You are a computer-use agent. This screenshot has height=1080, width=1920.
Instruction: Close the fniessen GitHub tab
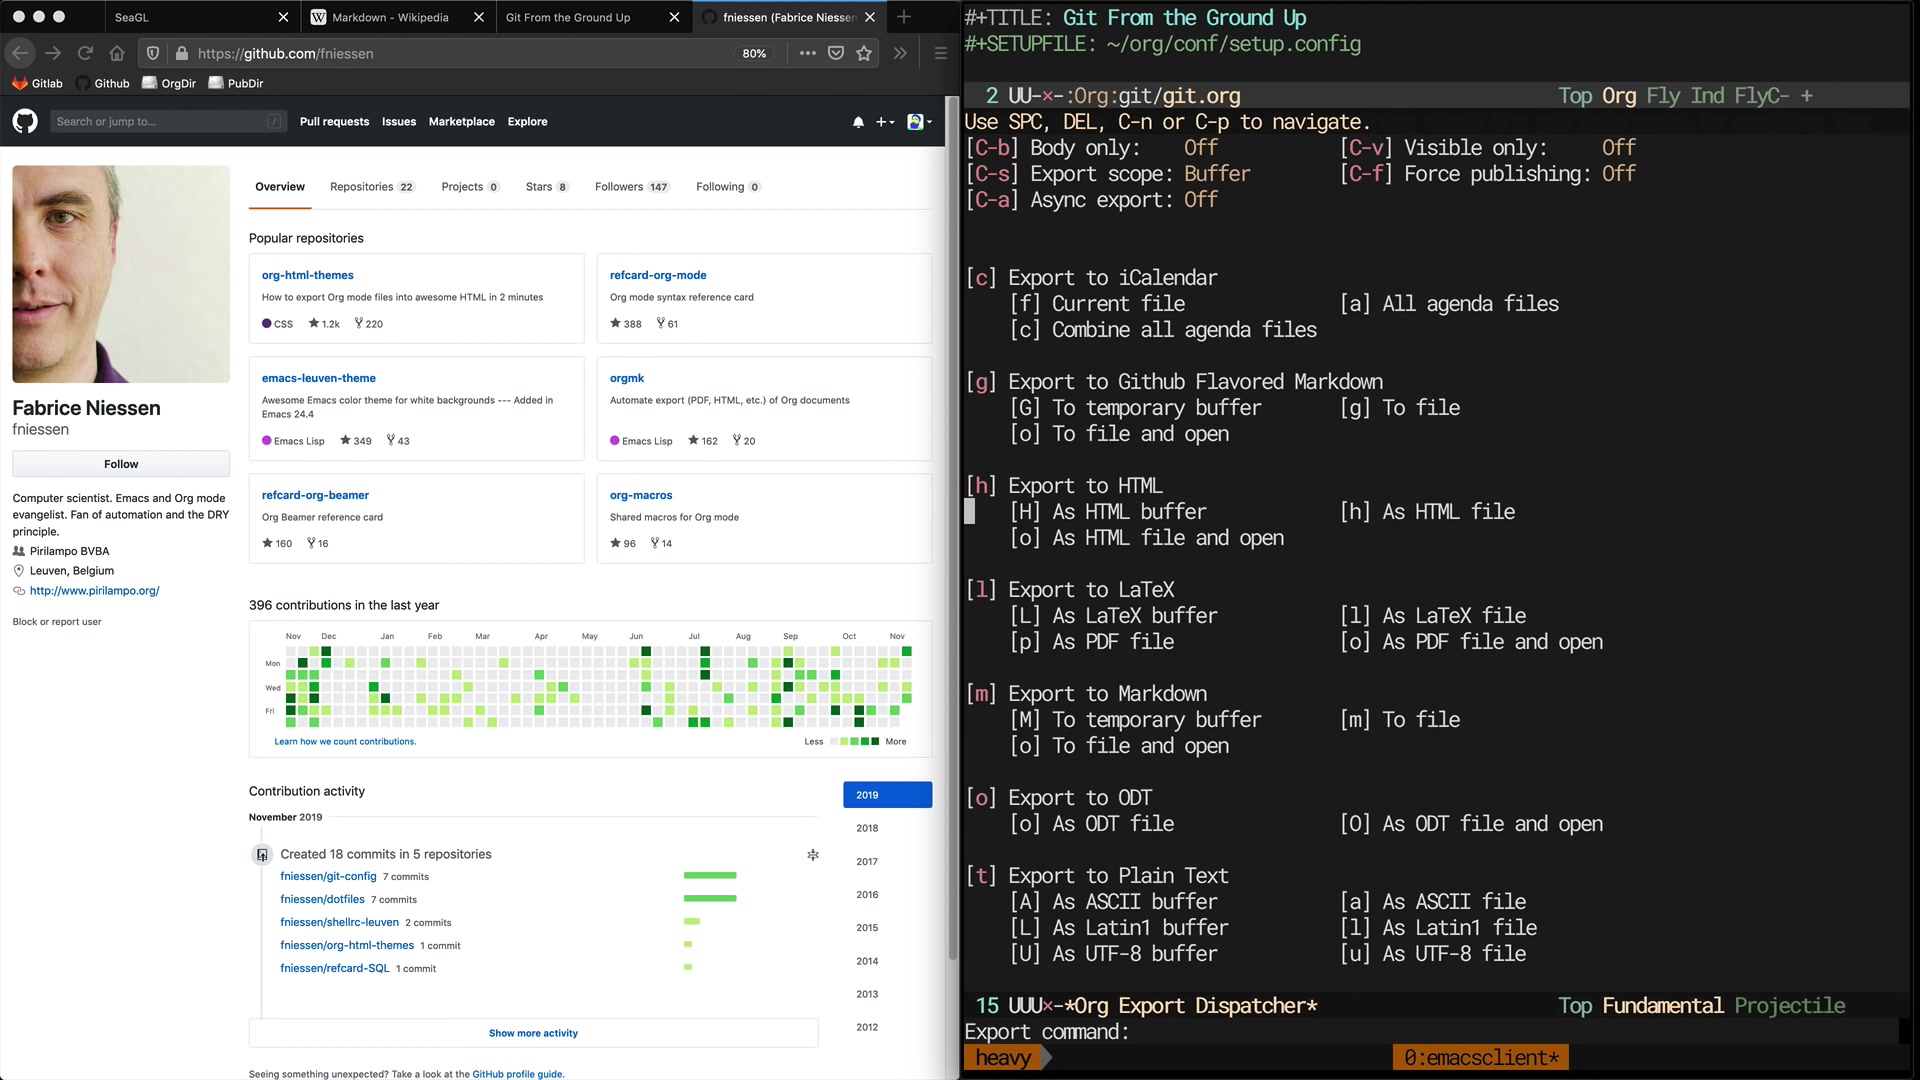point(870,17)
